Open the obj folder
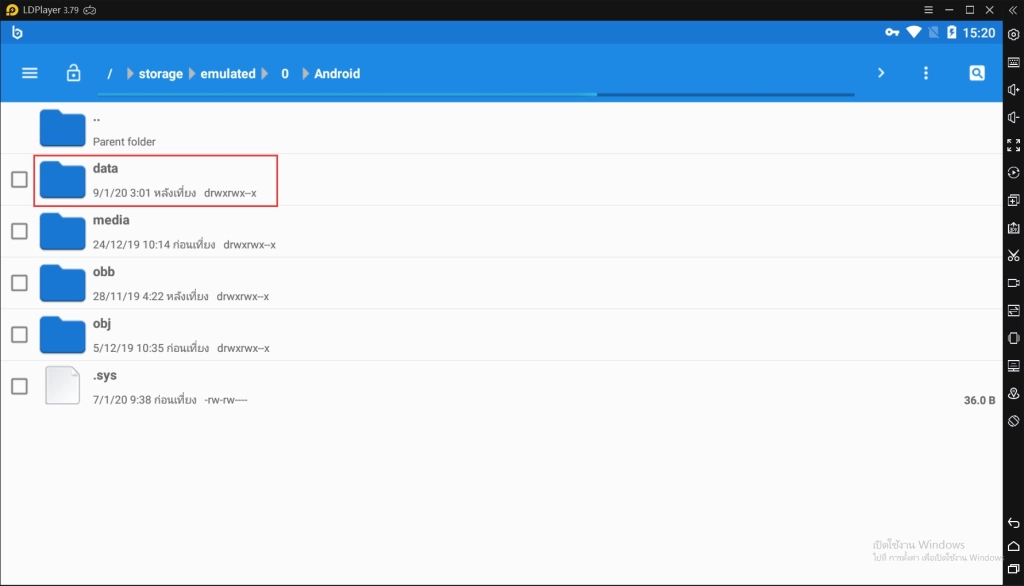Screen dimensions: 1024x586 point(502,334)
